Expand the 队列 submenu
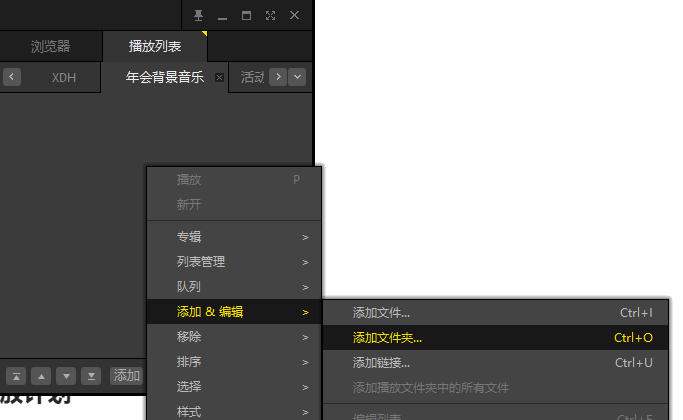This screenshot has width=683, height=420. pos(234,287)
